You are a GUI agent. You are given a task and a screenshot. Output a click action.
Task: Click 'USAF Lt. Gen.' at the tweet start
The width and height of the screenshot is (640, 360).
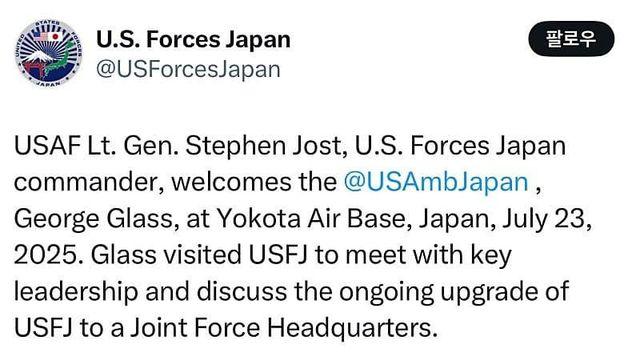pyautogui.click(x=97, y=146)
